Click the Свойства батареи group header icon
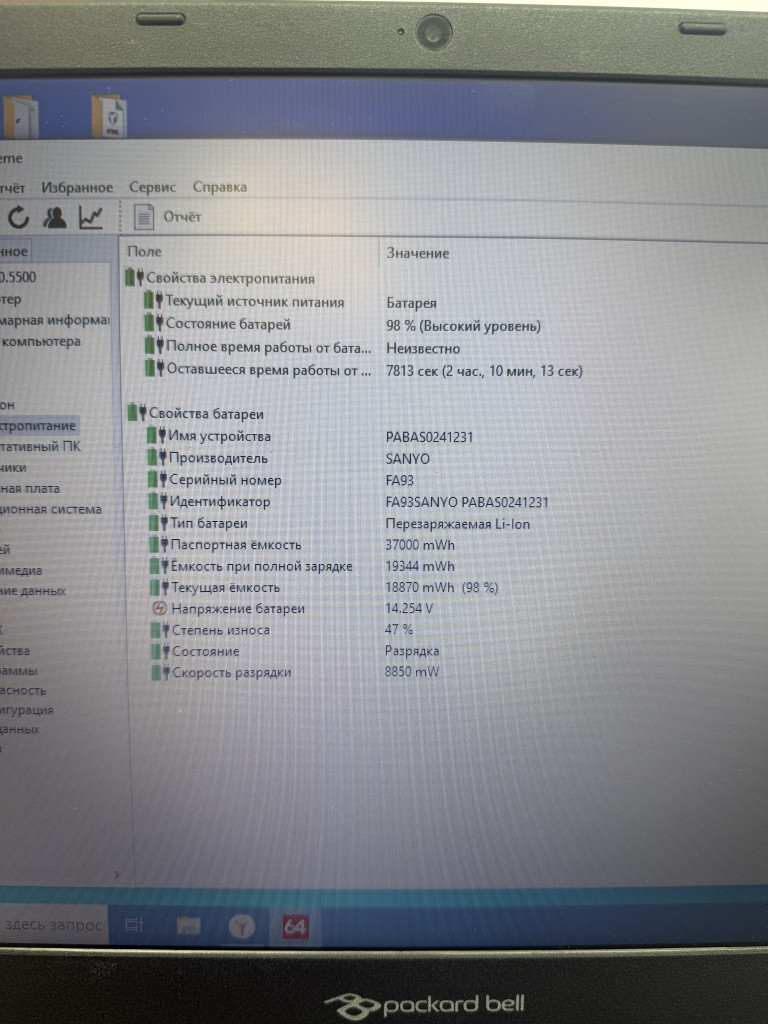The image size is (768, 1024). pos(136,414)
